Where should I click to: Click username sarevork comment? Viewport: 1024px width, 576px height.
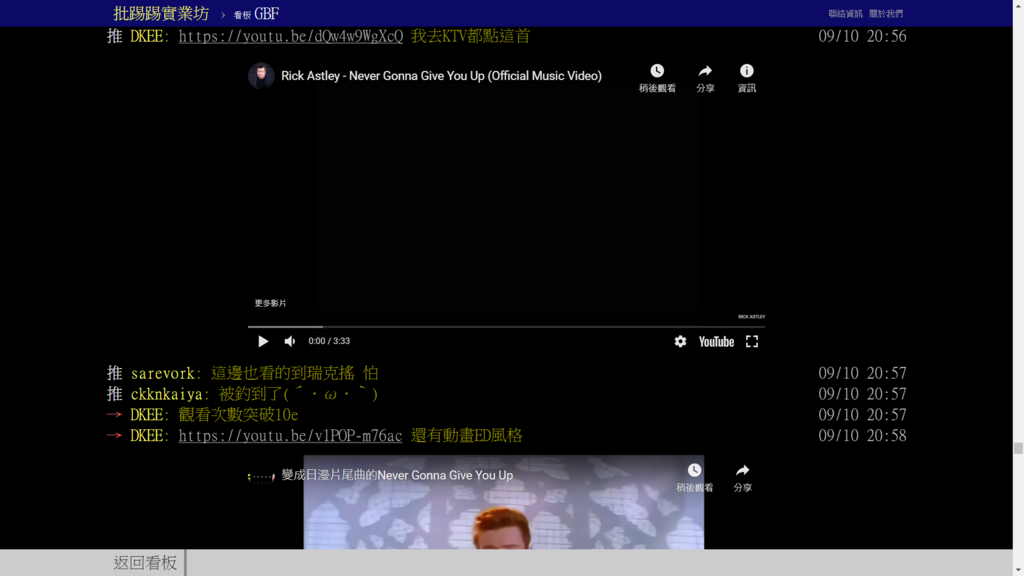pyautogui.click(x=162, y=374)
